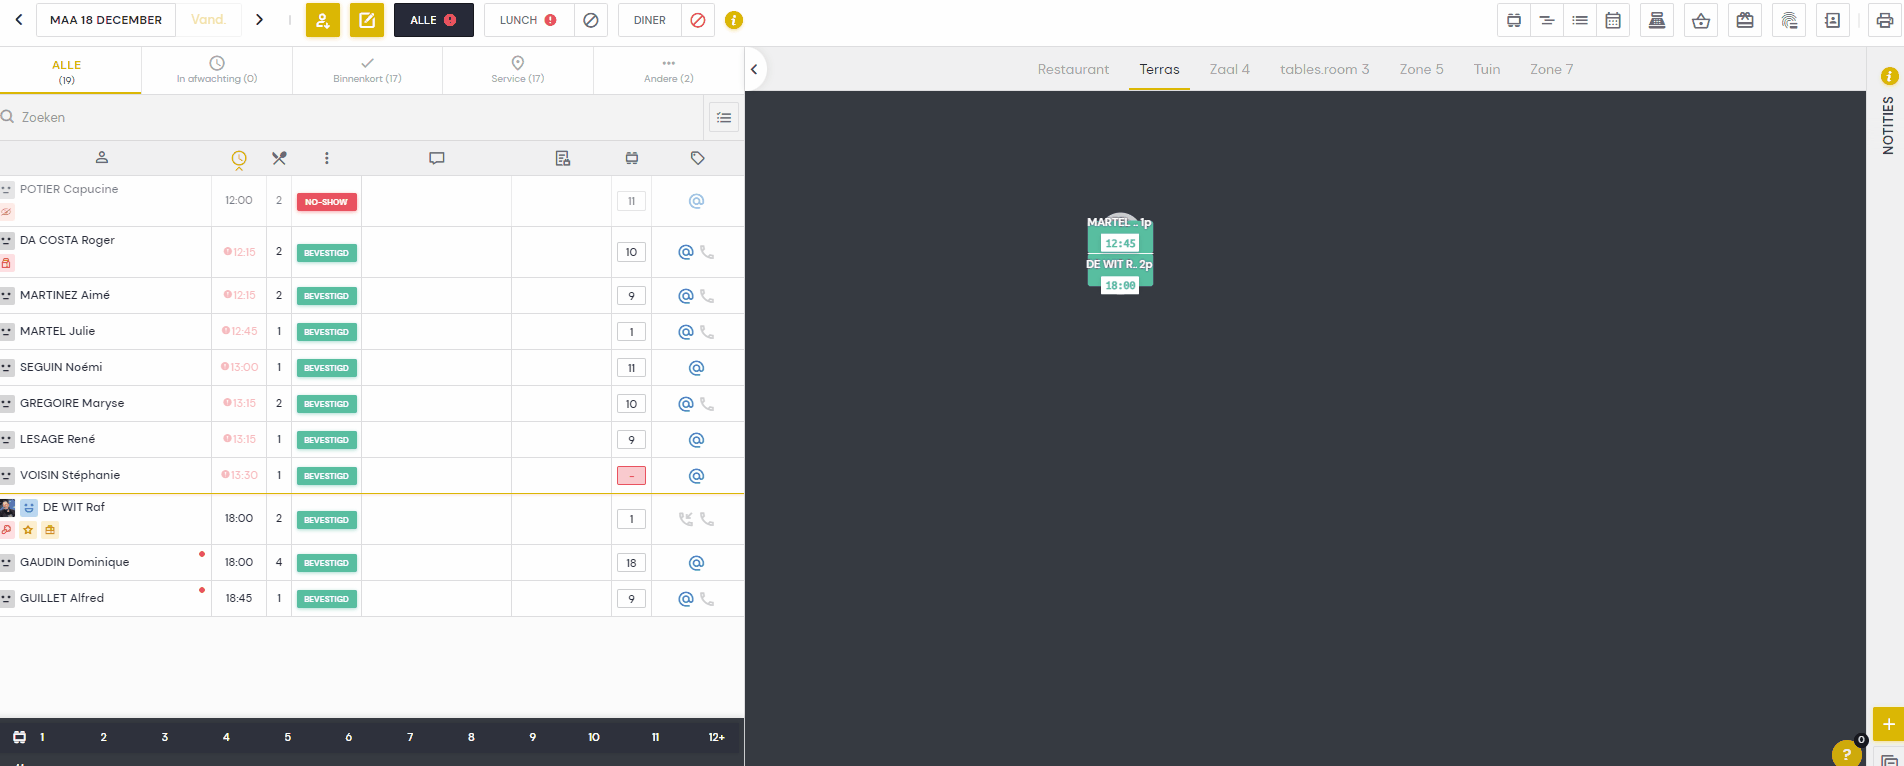Select the DINER shift filter
The image size is (1904, 766).
click(650, 20)
